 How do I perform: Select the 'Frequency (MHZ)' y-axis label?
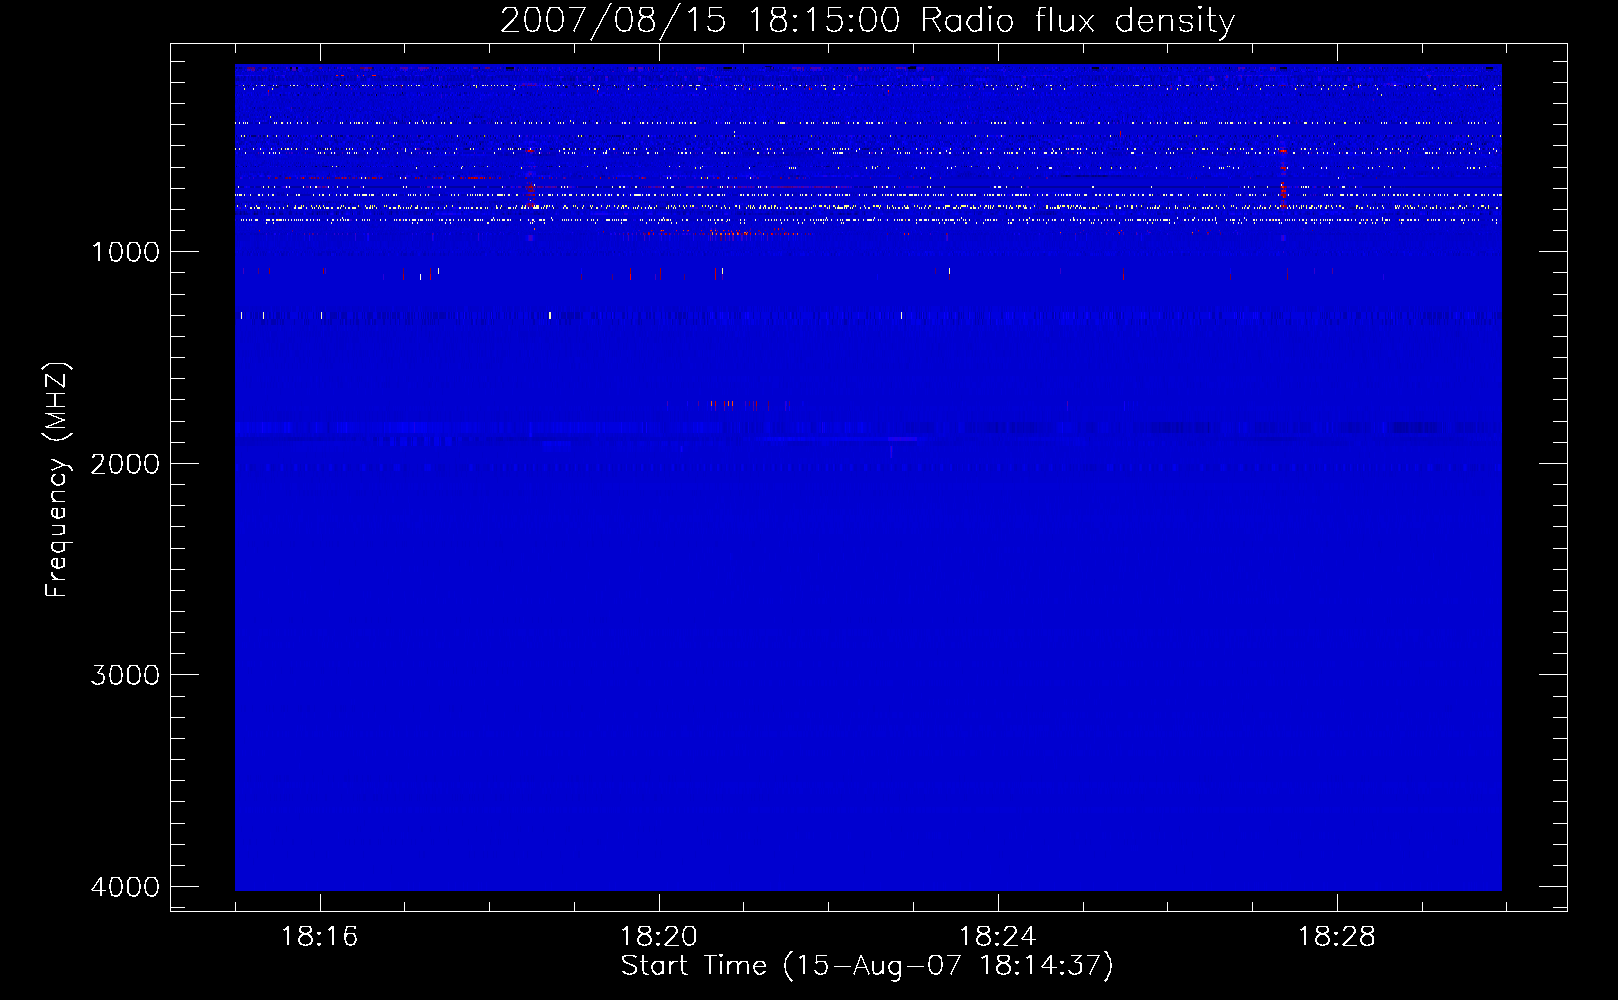click(58, 480)
